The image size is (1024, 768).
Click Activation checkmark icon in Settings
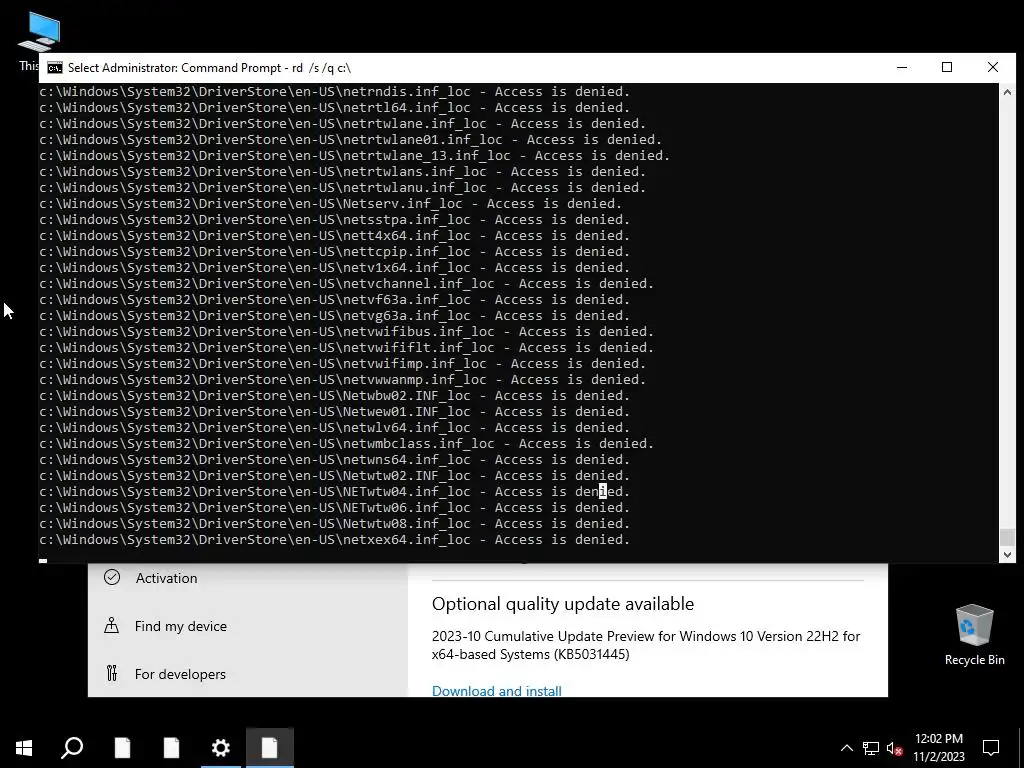[x=112, y=577]
